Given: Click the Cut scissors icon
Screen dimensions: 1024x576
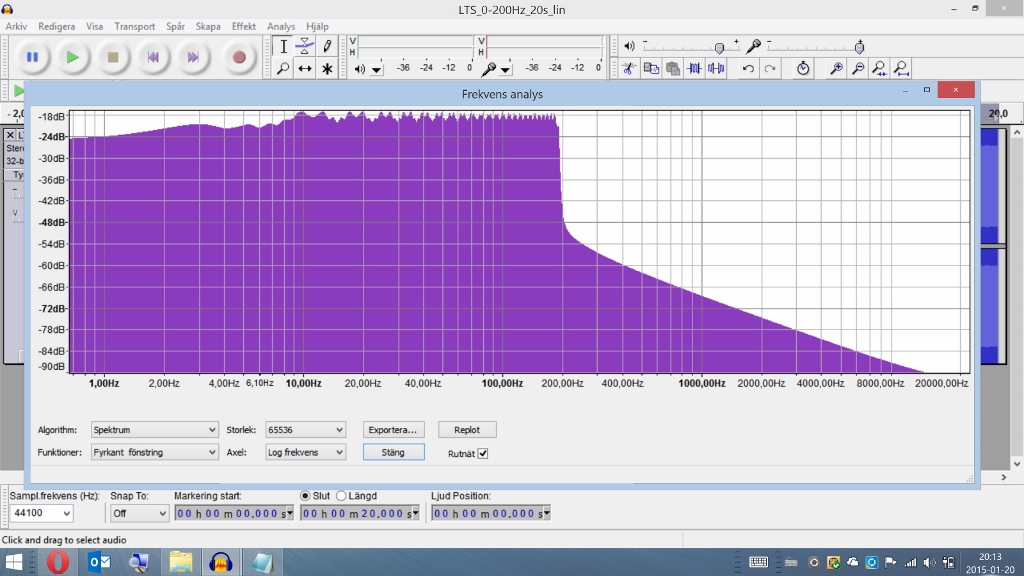Looking at the screenshot, I should pos(628,68).
